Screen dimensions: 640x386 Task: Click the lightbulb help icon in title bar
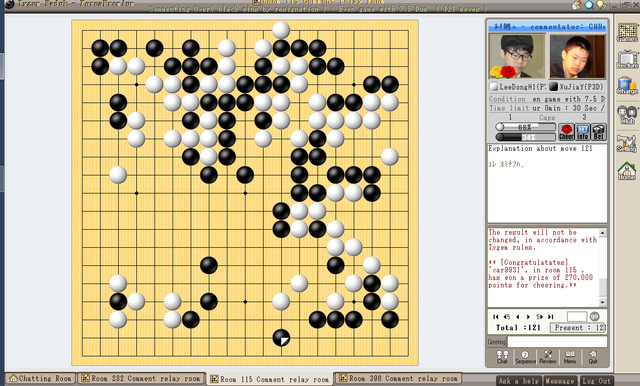(x=601, y=5)
